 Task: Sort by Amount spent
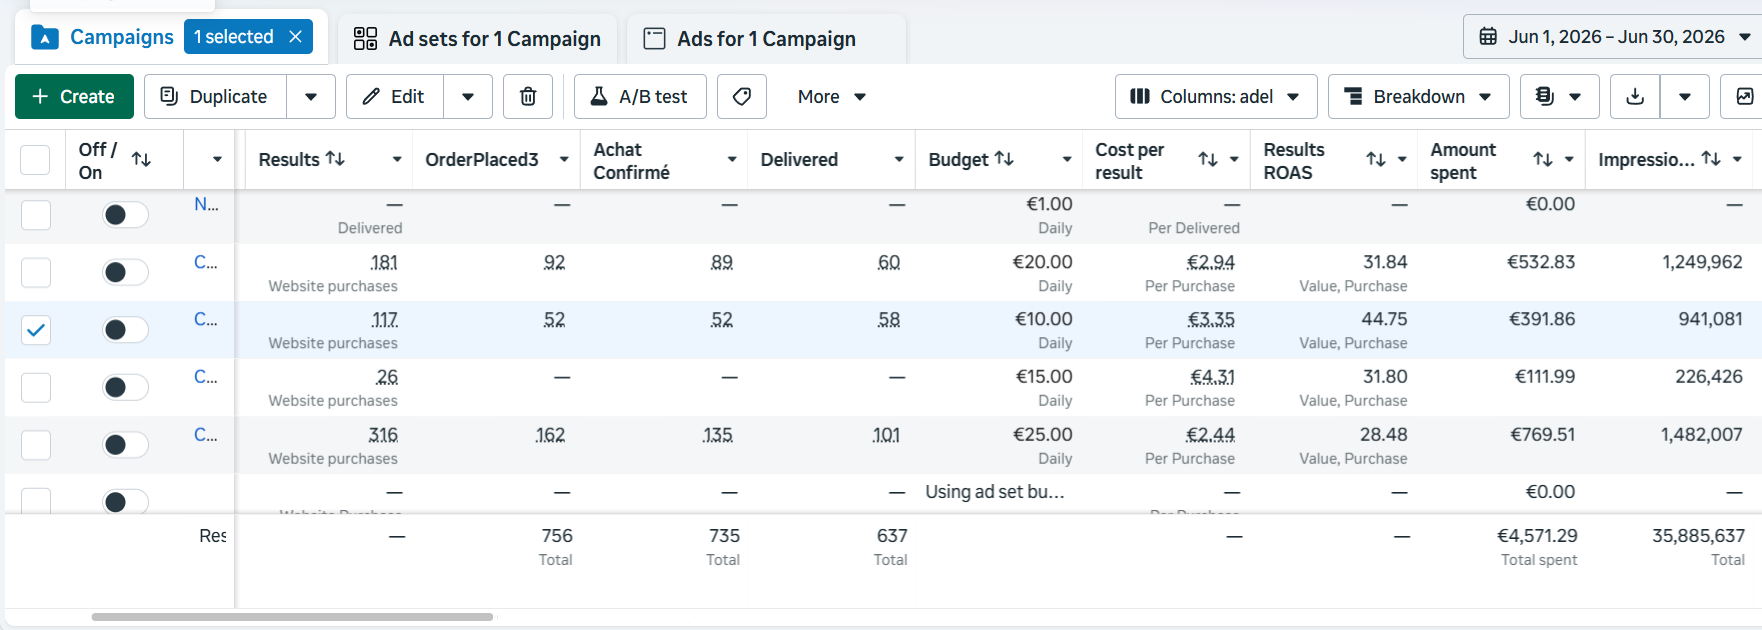(x=1543, y=160)
